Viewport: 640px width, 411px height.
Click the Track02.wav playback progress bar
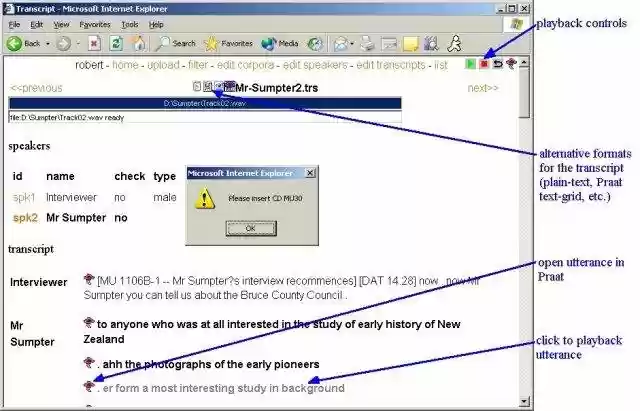205,104
